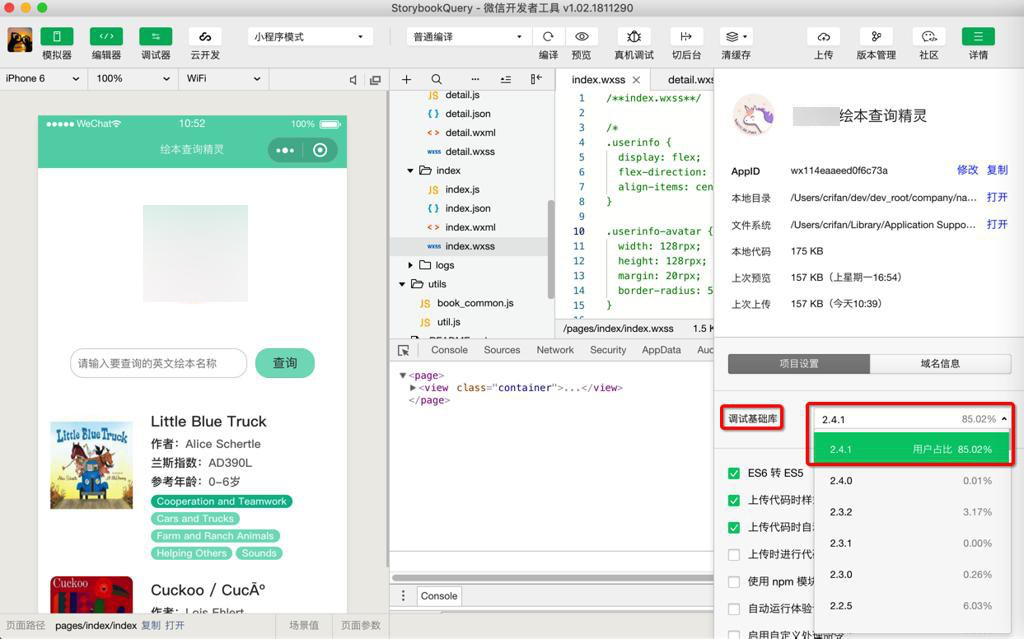Open console drawer three-dot menu
Image resolution: width=1024 pixels, height=639 pixels.
click(403, 596)
